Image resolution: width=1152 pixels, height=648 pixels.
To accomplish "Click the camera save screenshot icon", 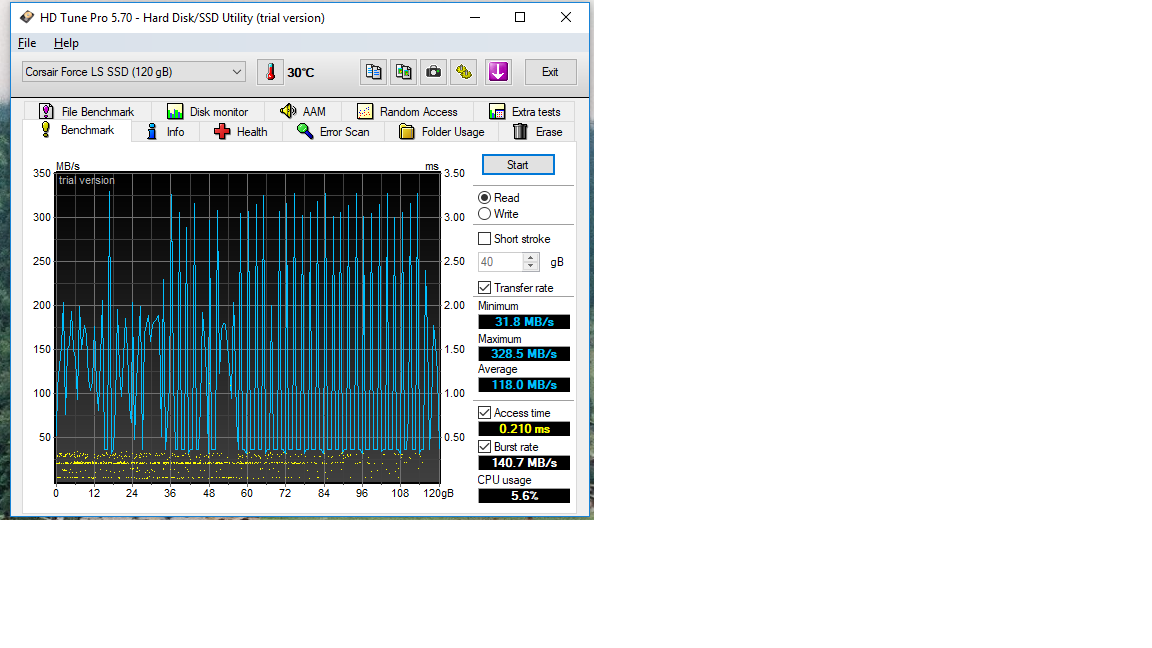I will (x=434, y=72).
